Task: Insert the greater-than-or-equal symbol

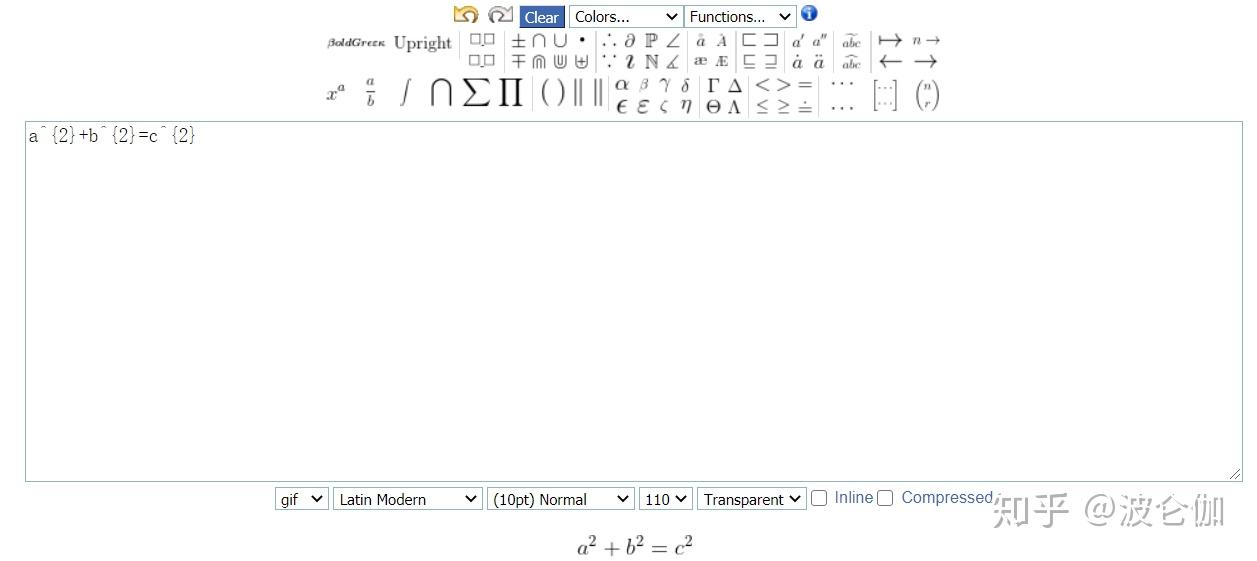Action: (784, 106)
